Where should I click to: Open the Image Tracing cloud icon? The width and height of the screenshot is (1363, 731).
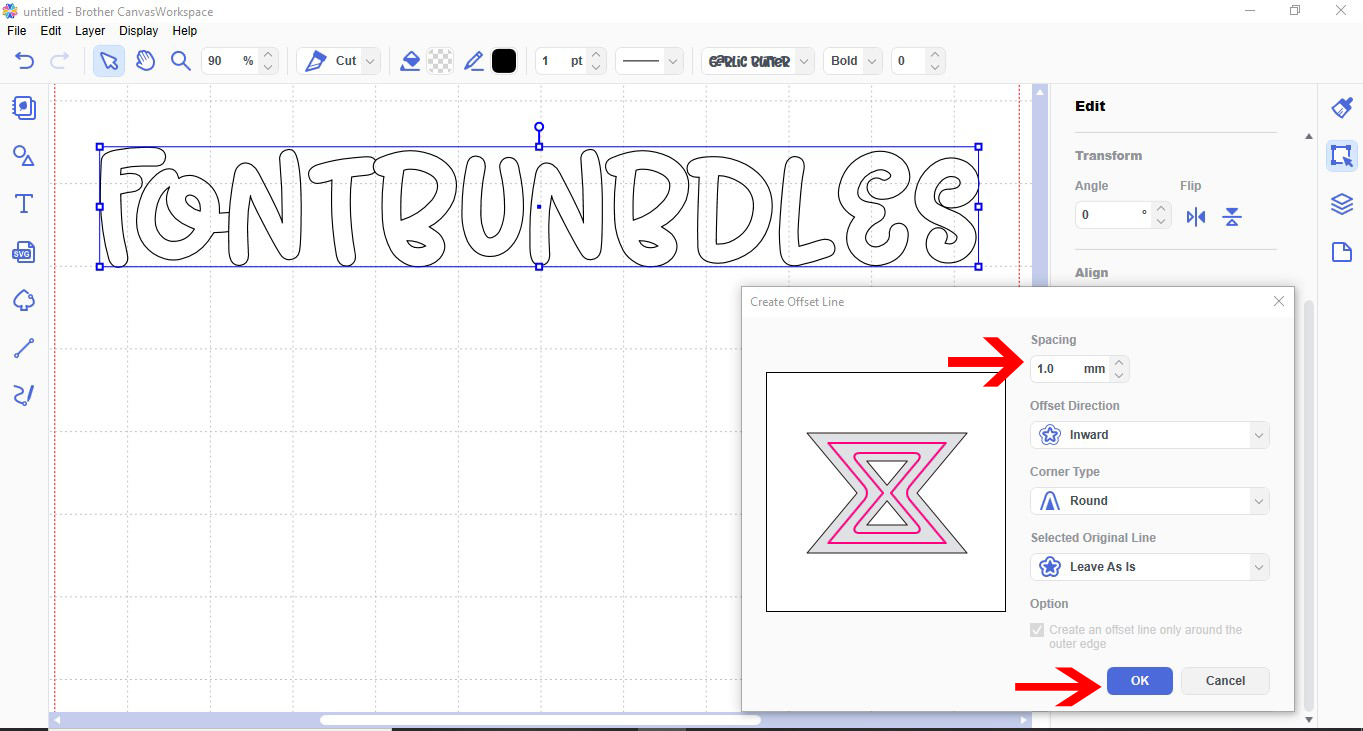[24, 300]
